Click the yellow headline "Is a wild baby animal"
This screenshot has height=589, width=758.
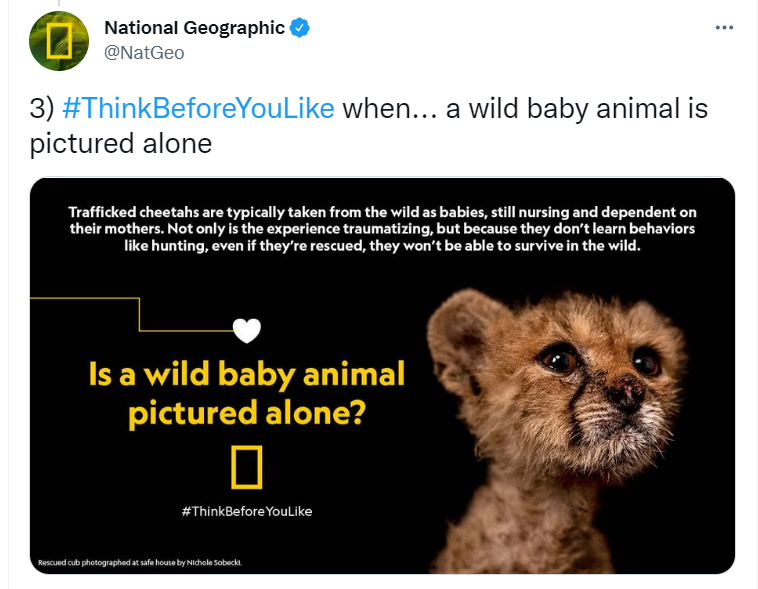click(x=247, y=375)
